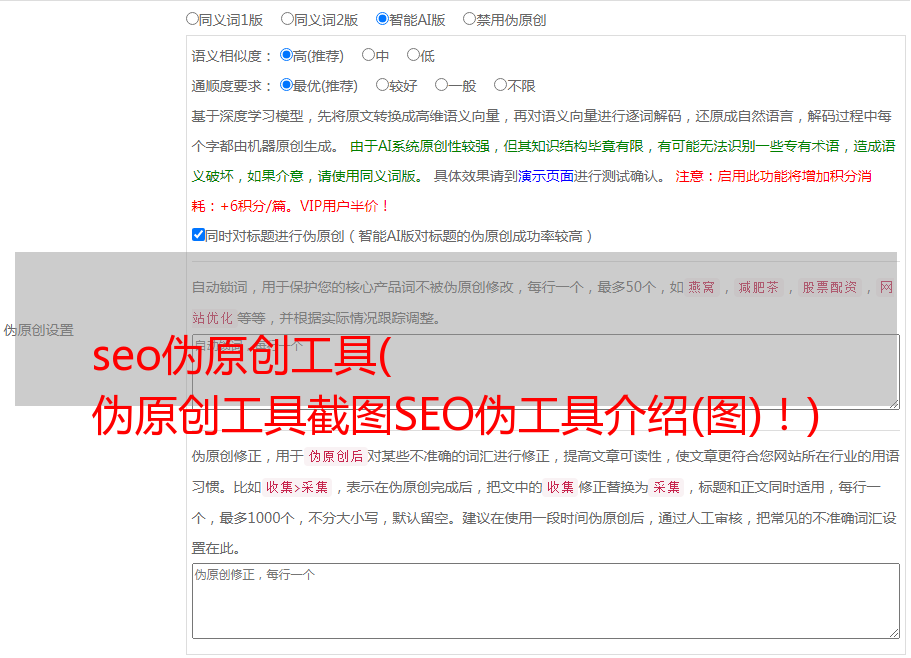
Task: Set 语义相似度 to 中
Action: tap(368, 55)
